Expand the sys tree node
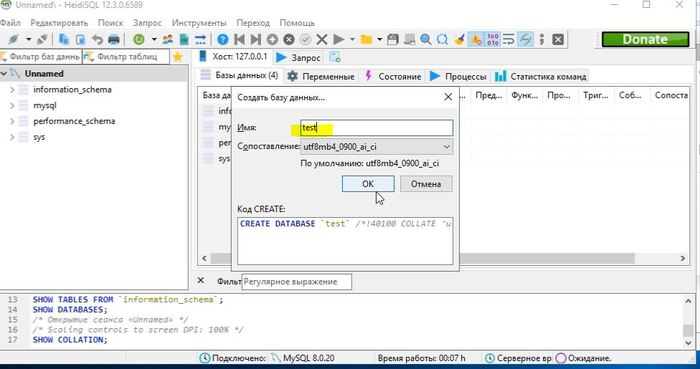The image size is (700, 369). [12, 137]
